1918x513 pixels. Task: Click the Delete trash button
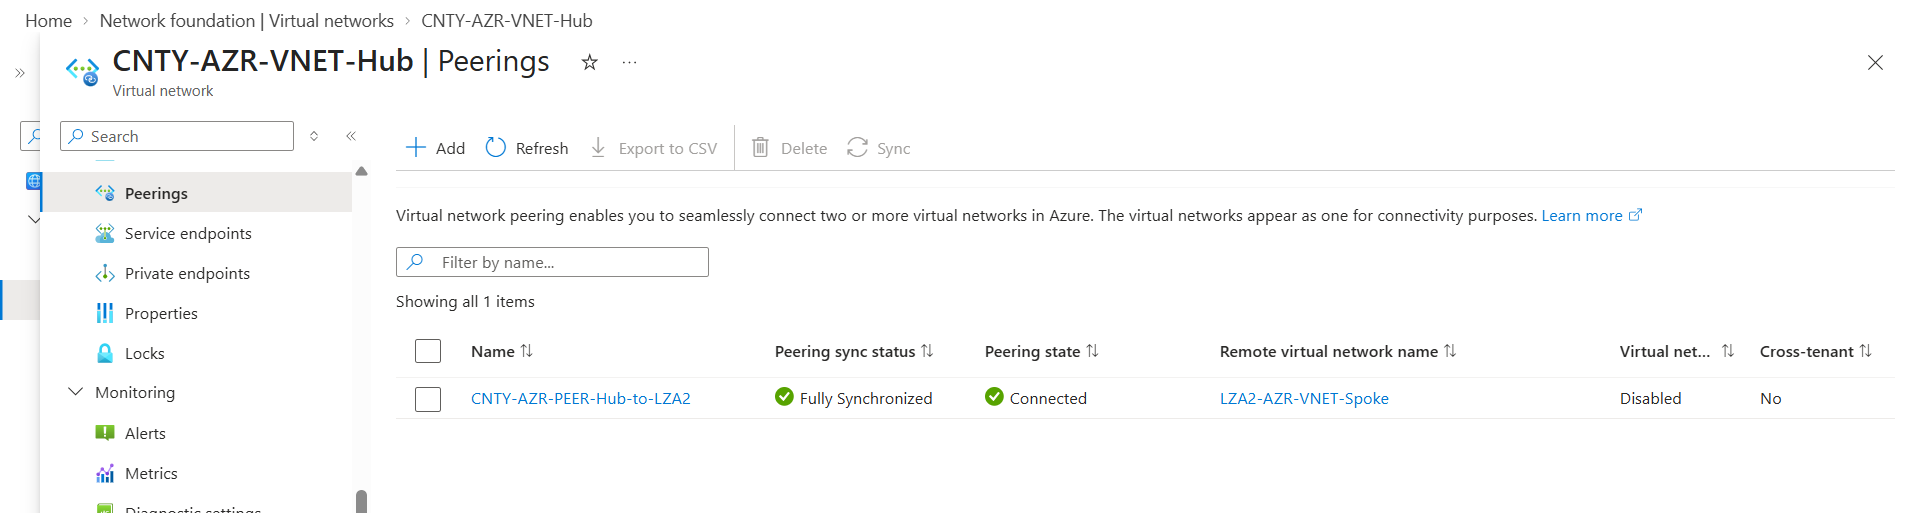pyautogui.click(x=789, y=148)
